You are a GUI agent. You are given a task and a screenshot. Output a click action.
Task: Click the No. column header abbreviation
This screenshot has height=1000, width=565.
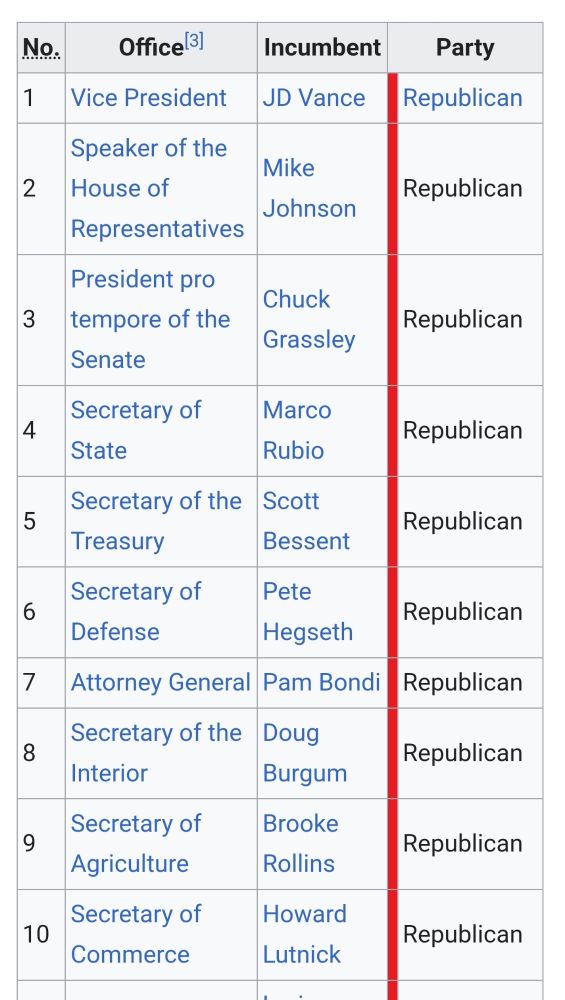[41, 48]
